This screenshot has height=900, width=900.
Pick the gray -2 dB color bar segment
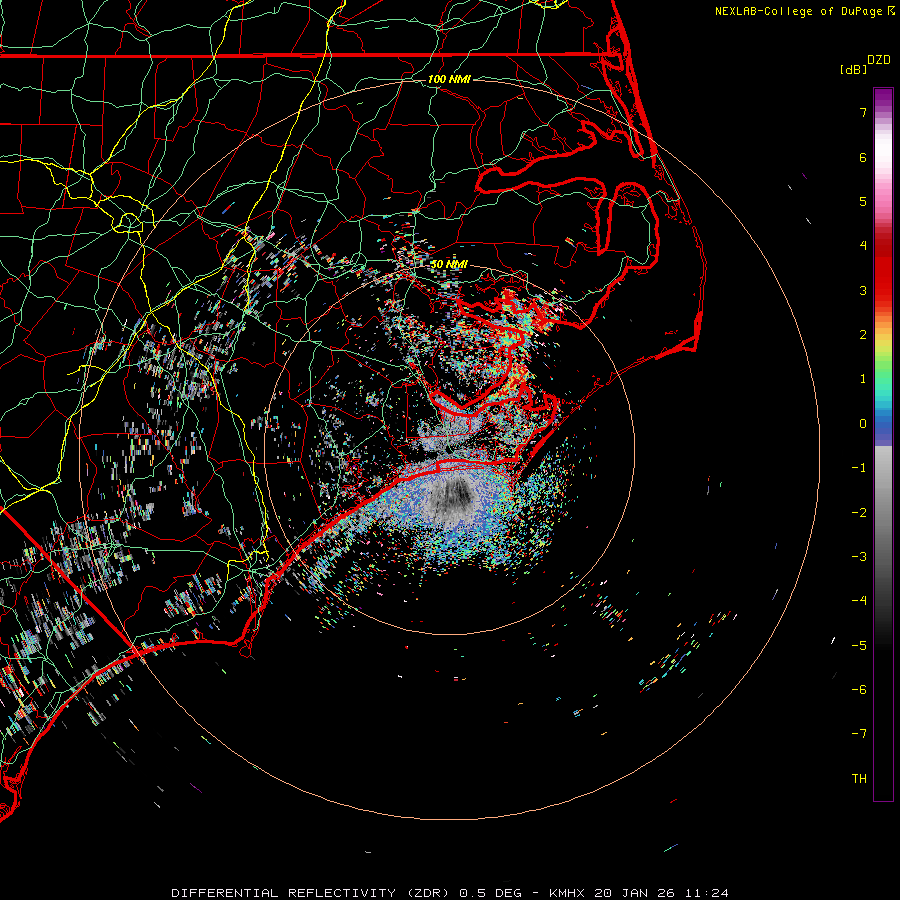tap(883, 513)
